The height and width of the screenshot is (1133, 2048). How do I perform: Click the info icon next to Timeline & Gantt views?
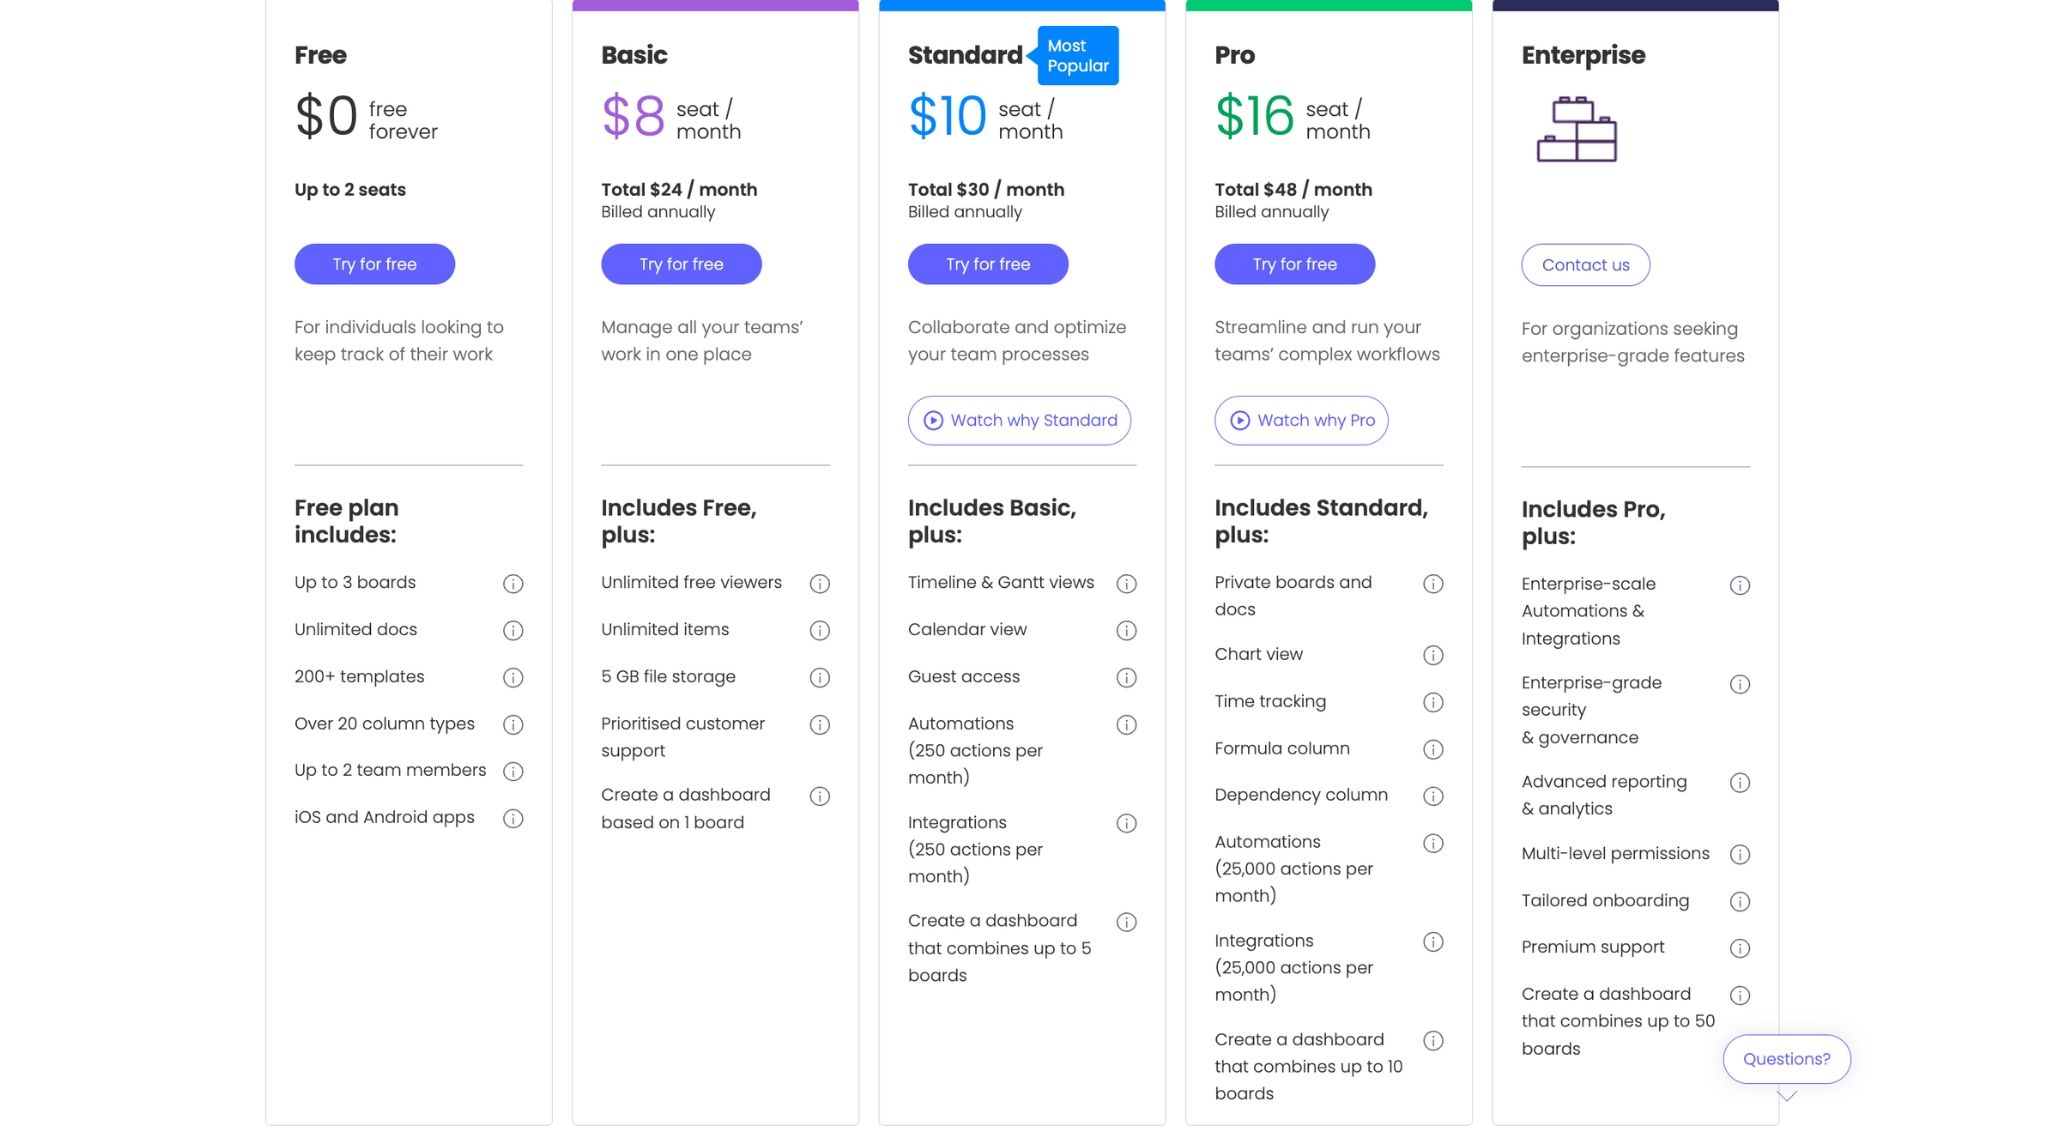tap(1127, 583)
